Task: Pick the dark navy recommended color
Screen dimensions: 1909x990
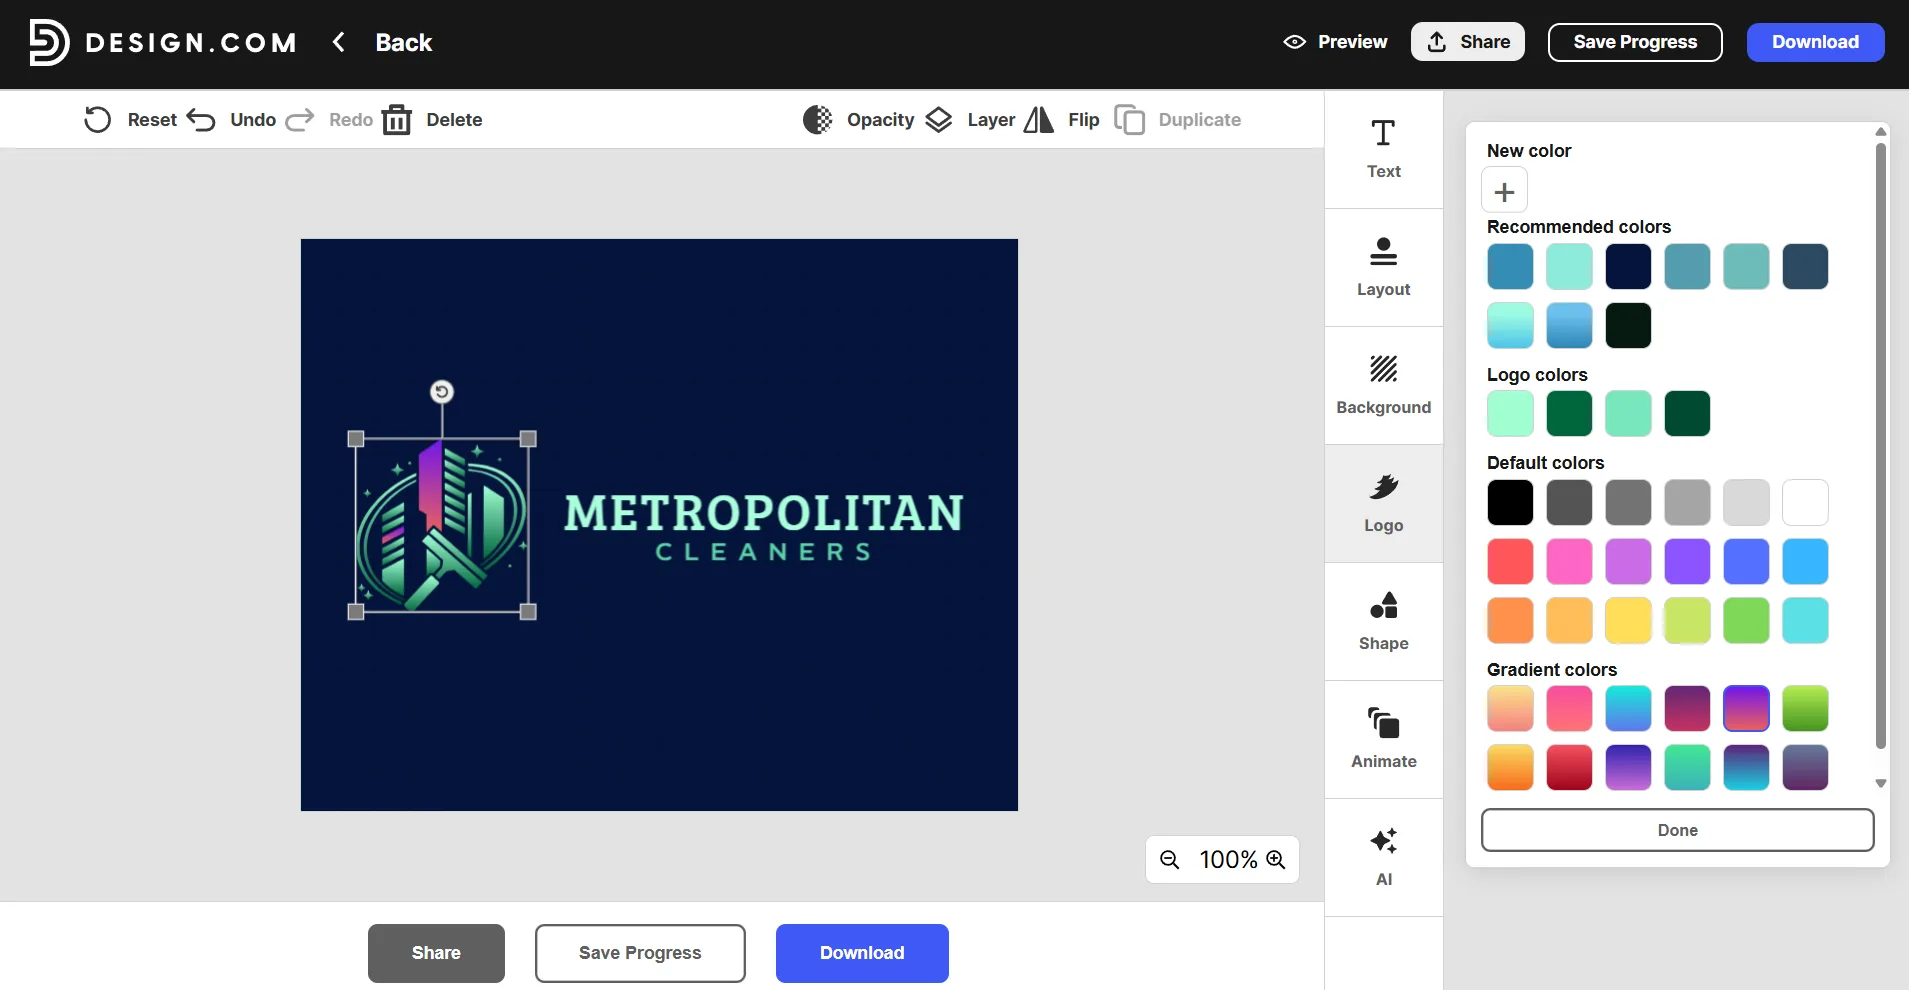Action: click(1628, 267)
